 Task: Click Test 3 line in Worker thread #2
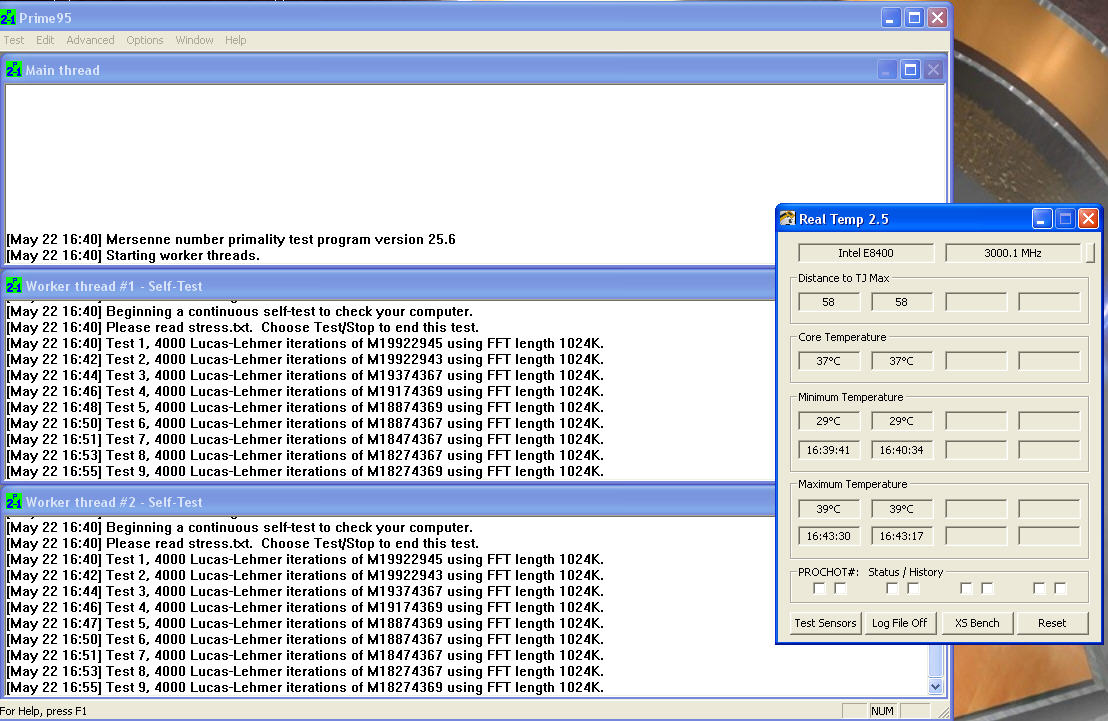(305, 591)
